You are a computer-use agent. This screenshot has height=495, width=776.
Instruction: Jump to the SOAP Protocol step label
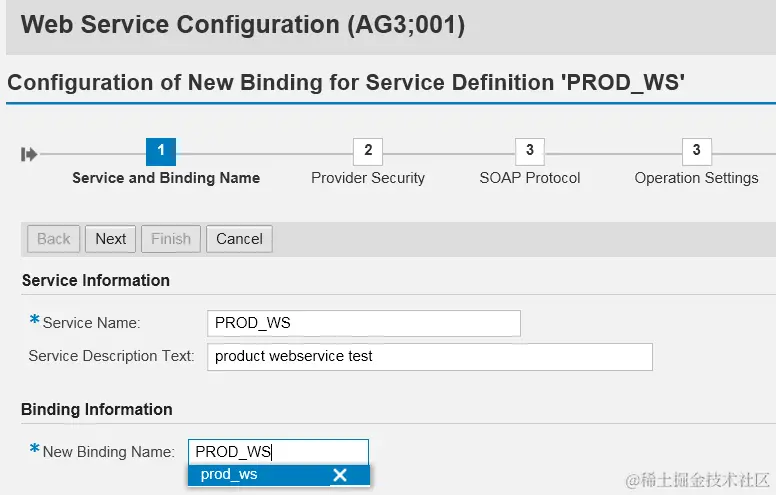click(530, 178)
